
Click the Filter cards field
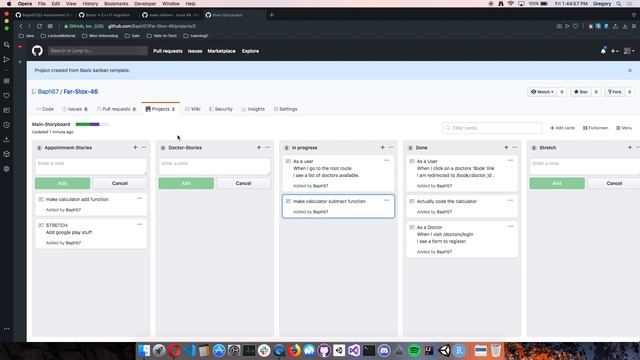492,128
